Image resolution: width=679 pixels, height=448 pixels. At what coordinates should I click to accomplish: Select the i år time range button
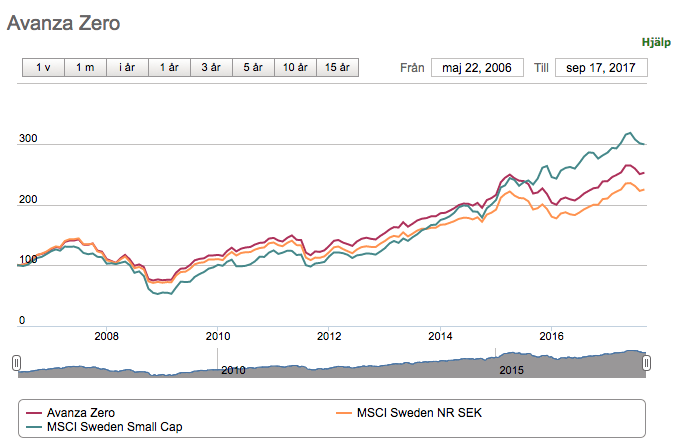pyautogui.click(x=127, y=68)
